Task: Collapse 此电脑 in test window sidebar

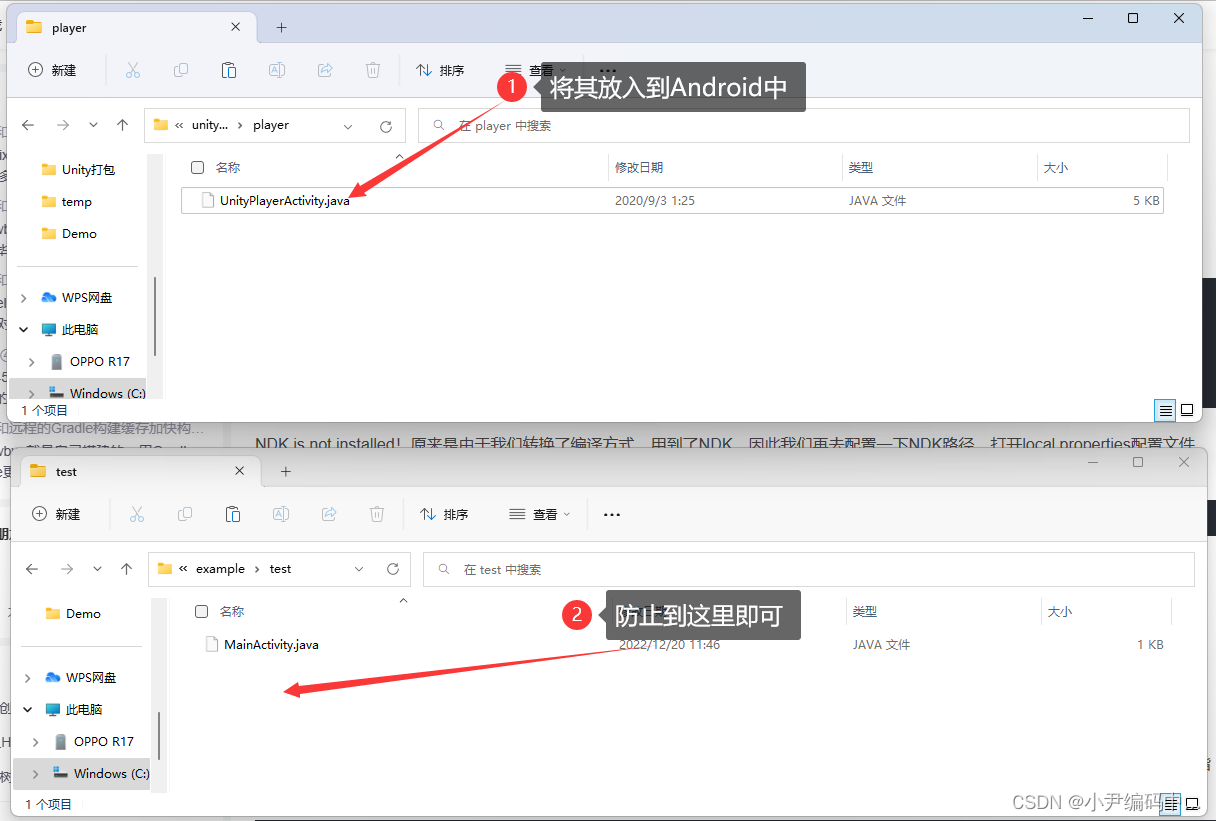Action: pyautogui.click(x=28, y=709)
